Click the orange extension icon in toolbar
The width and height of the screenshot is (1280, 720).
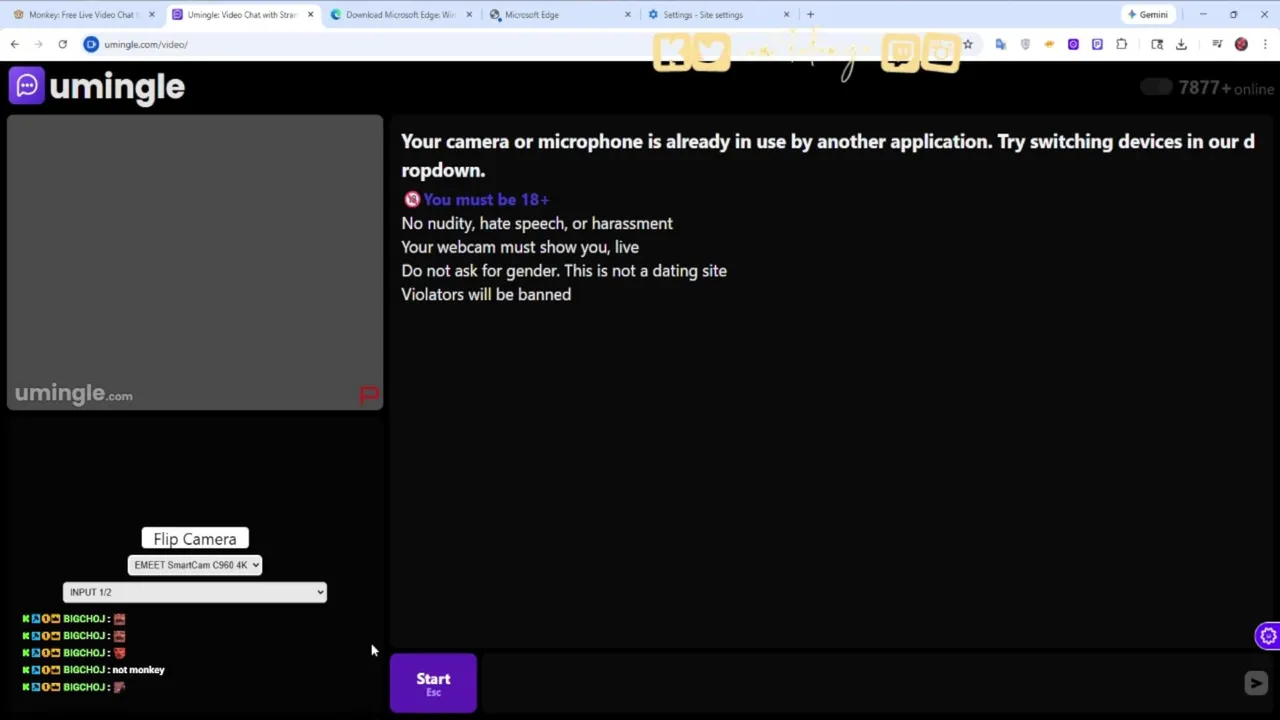click(x=1049, y=44)
